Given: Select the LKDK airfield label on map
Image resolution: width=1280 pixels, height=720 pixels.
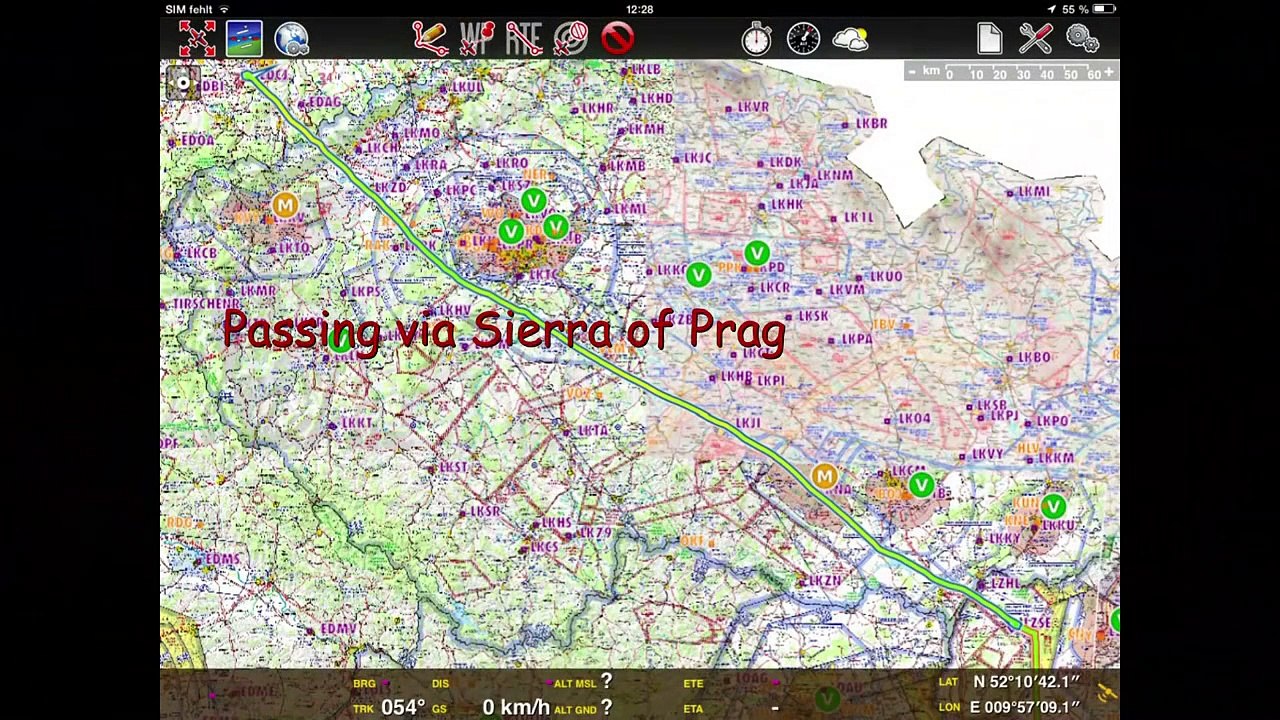Looking at the screenshot, I should tap(786, 161).
